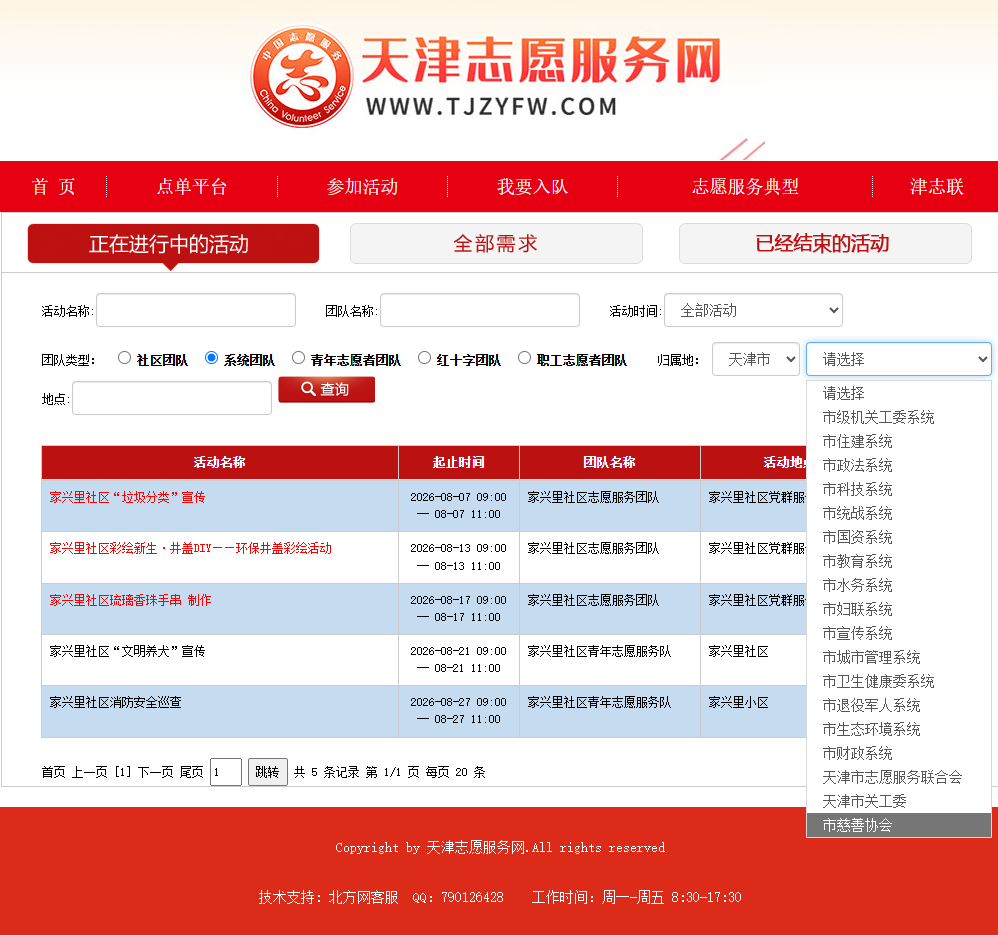
Task: Open the 家兴里社区“文明养犬”宣传 activity
Action: coord(127,651)
